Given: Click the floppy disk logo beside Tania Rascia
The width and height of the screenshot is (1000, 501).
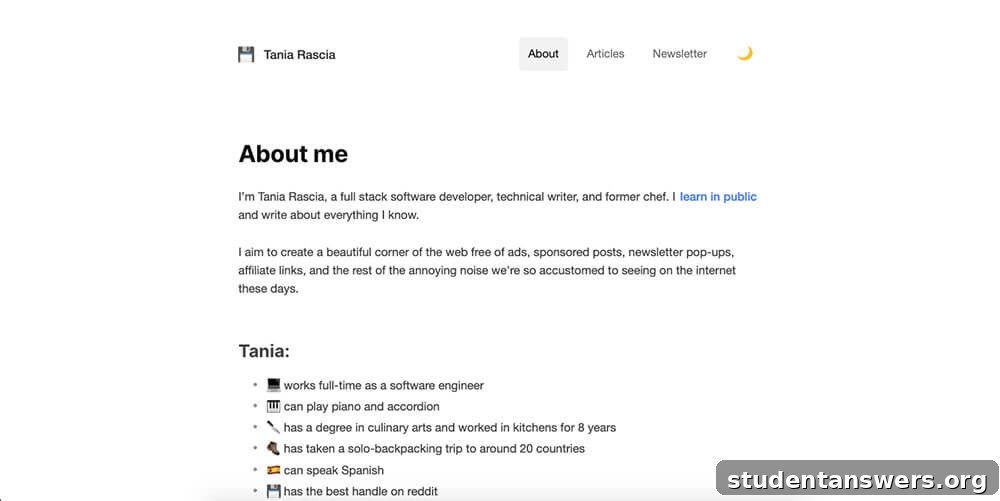Looking at the screenshot, I should point(246,54).
